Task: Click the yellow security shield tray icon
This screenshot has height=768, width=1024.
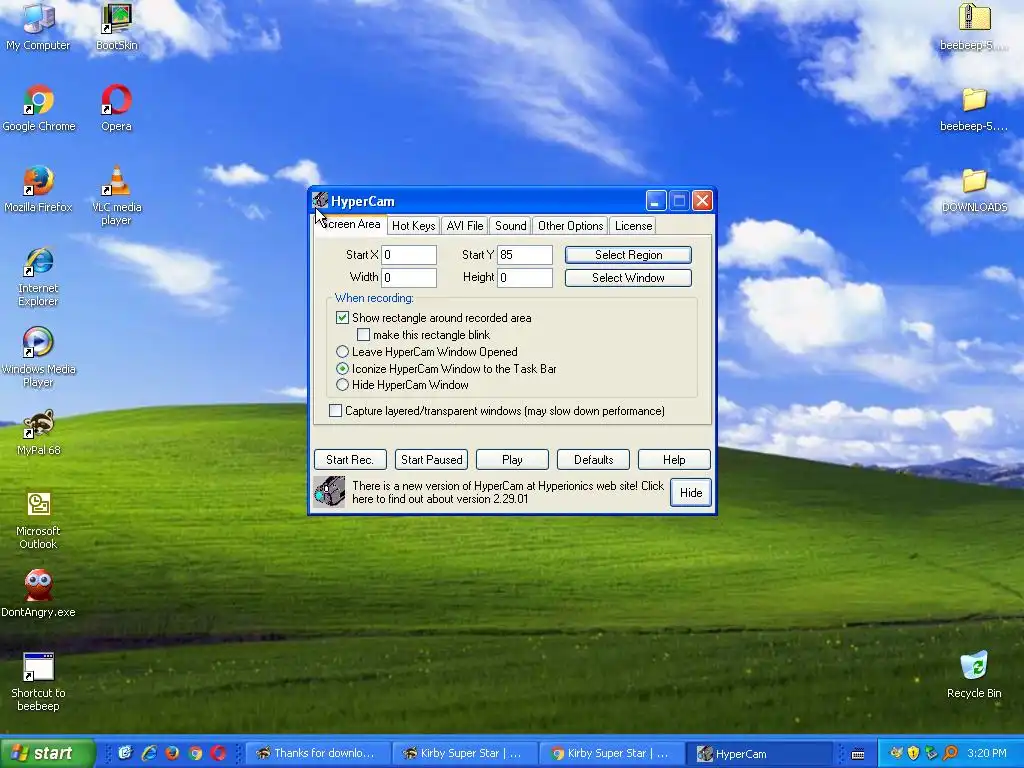Action: tap(914, 753)
